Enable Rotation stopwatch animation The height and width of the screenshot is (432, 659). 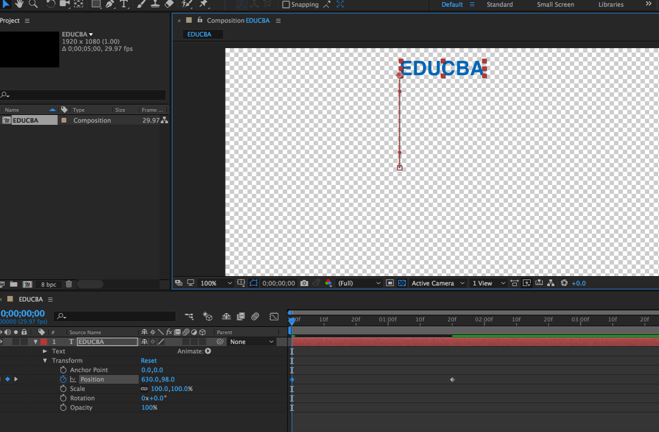(63, 398)
